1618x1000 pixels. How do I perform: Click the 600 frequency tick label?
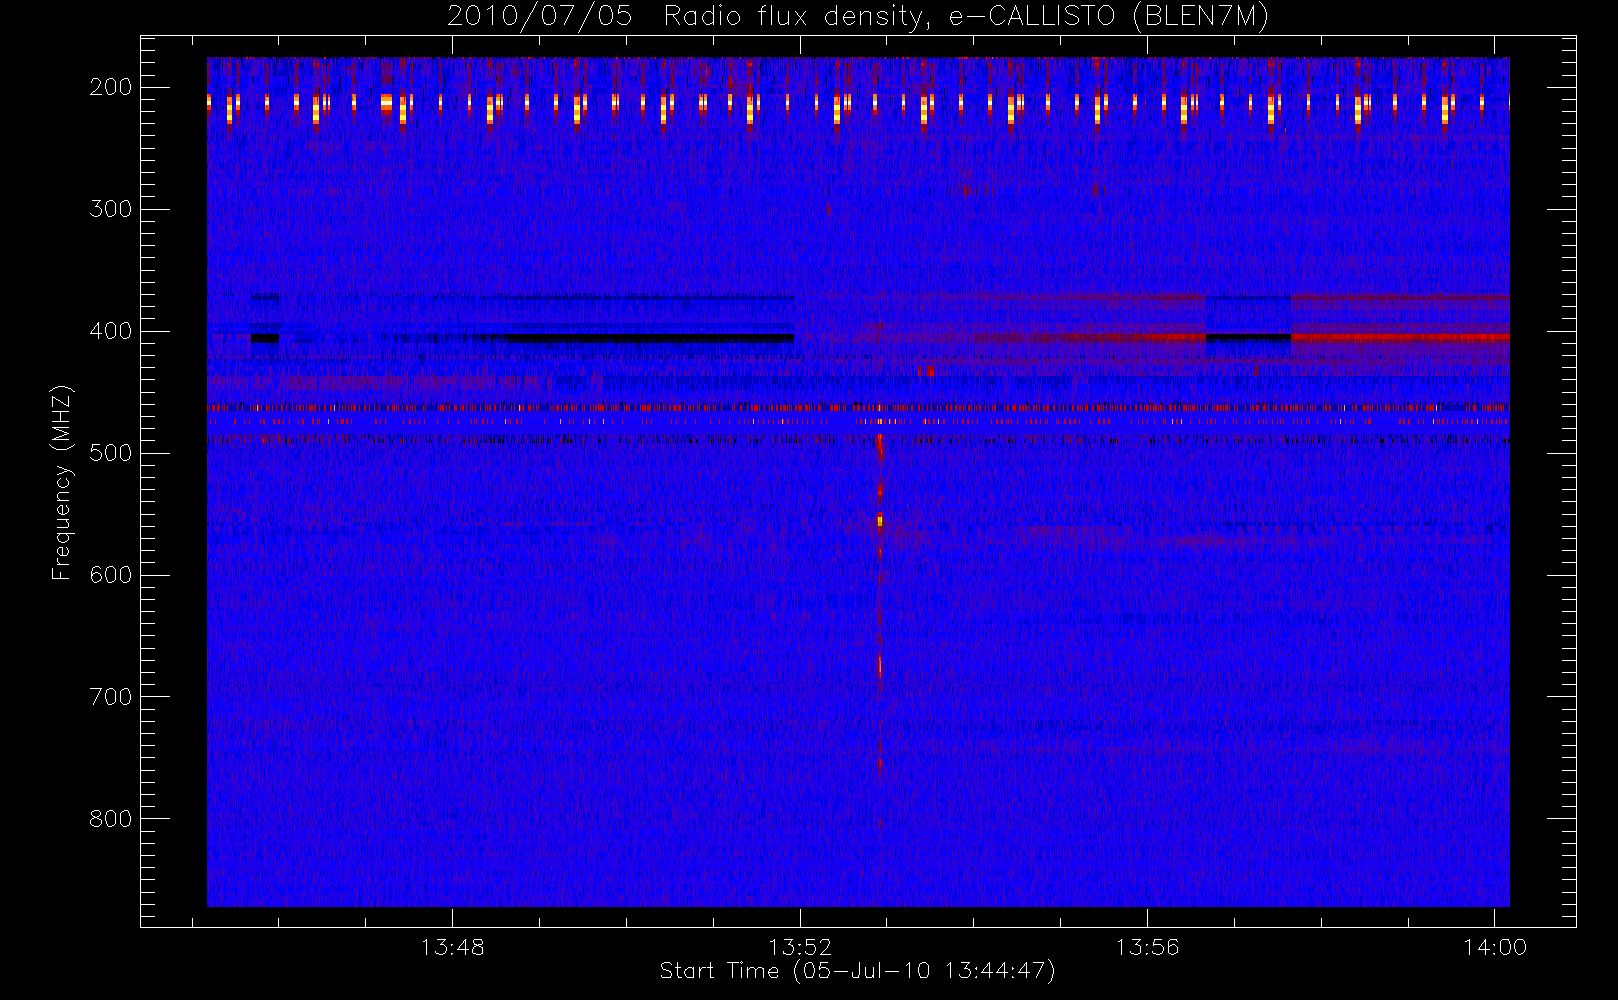[111, 575]
